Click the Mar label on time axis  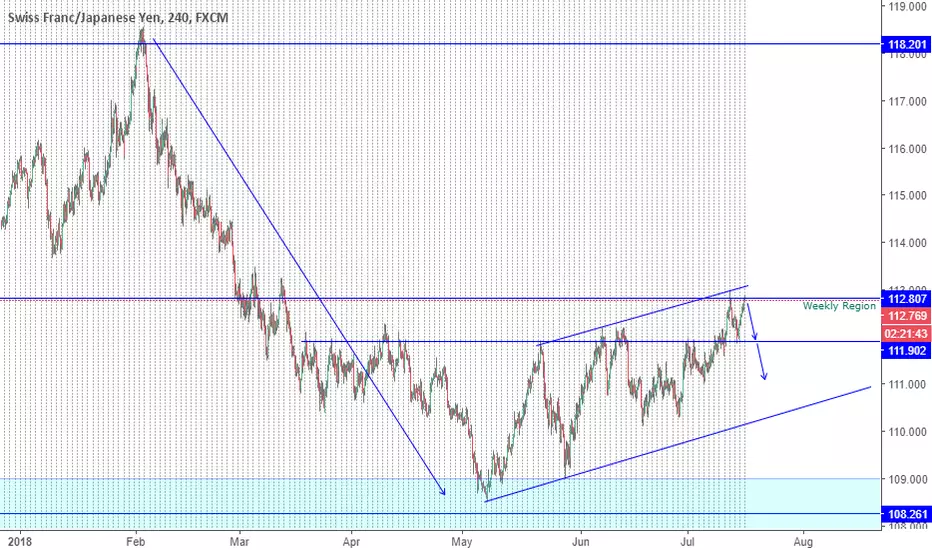click(240, 542)
